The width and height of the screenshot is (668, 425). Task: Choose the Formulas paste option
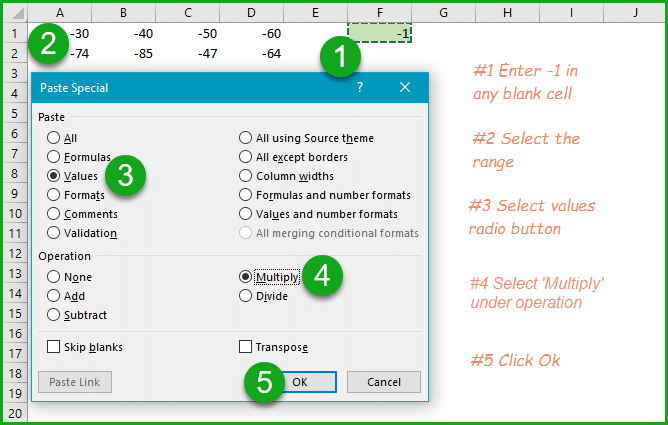[x=53, y=157]
